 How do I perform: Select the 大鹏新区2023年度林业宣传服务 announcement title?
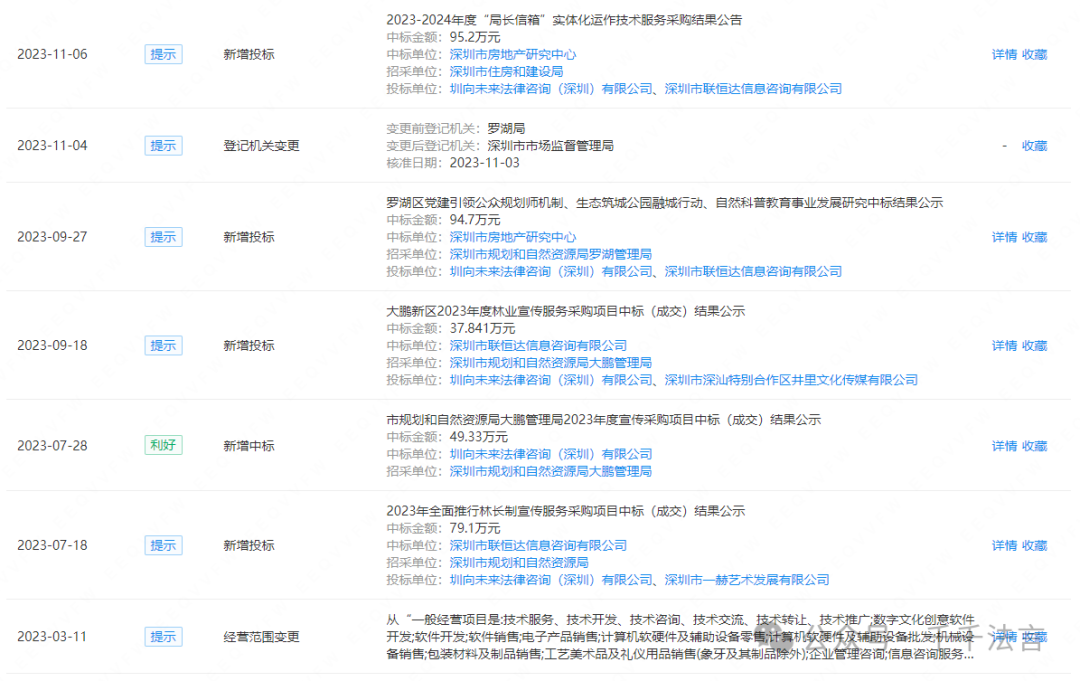point(565,311)
